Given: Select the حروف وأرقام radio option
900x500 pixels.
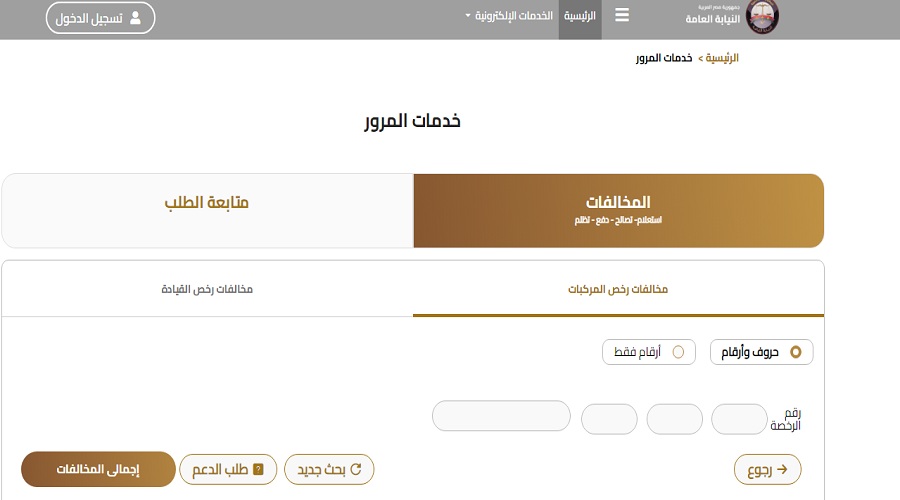Looking at the screenshot, I should click(796, 352).
